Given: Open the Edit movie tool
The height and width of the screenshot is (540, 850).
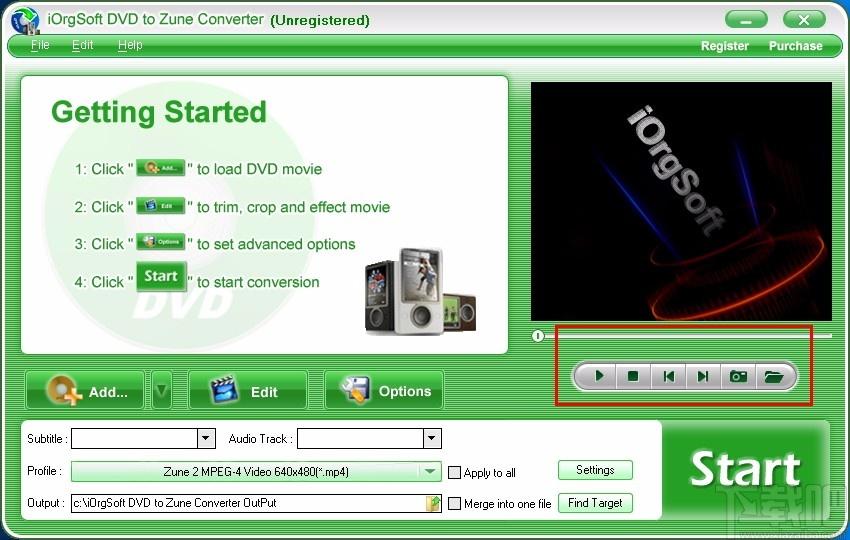Looking at the screenshot, I should coord(248,390).
